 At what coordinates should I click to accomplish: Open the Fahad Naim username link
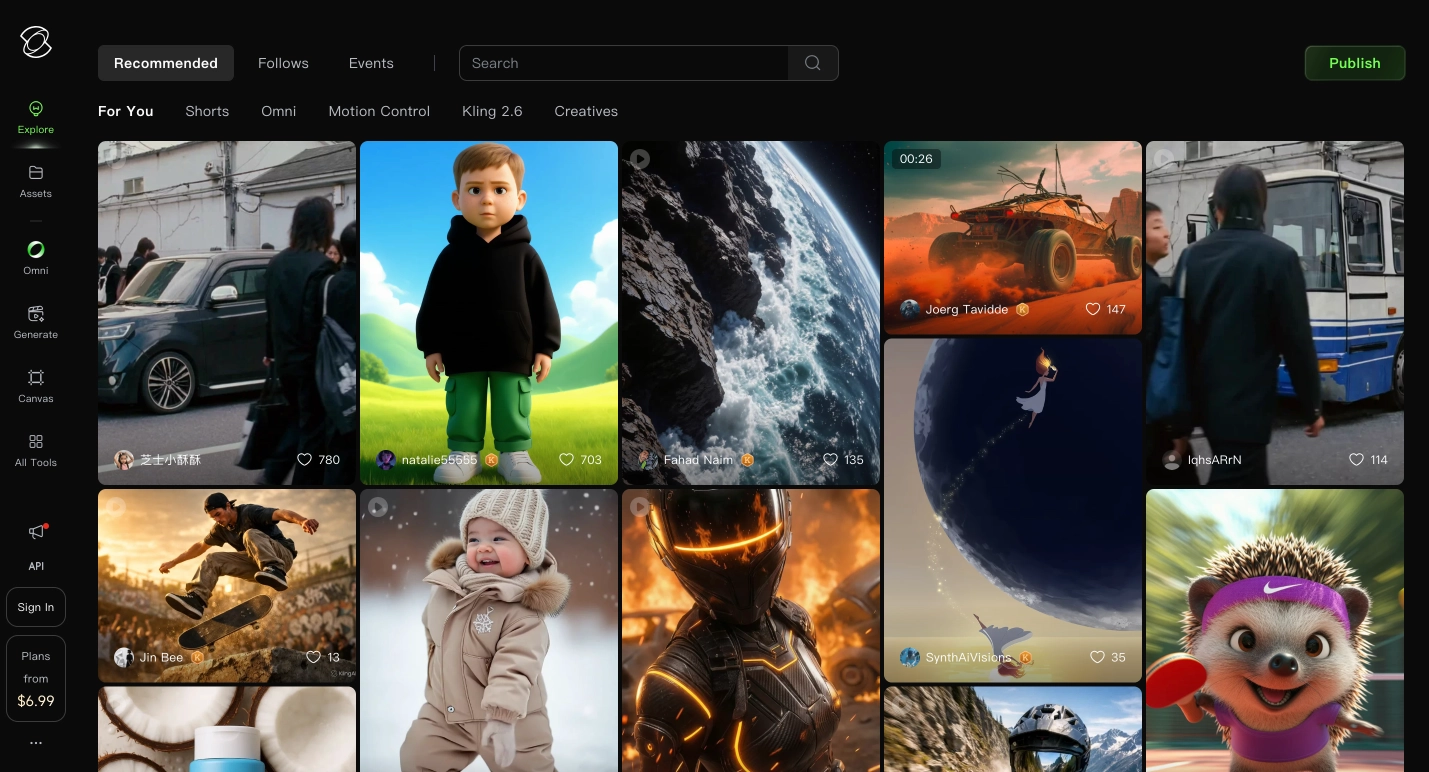pyautogui.click(x=698, y=460)
